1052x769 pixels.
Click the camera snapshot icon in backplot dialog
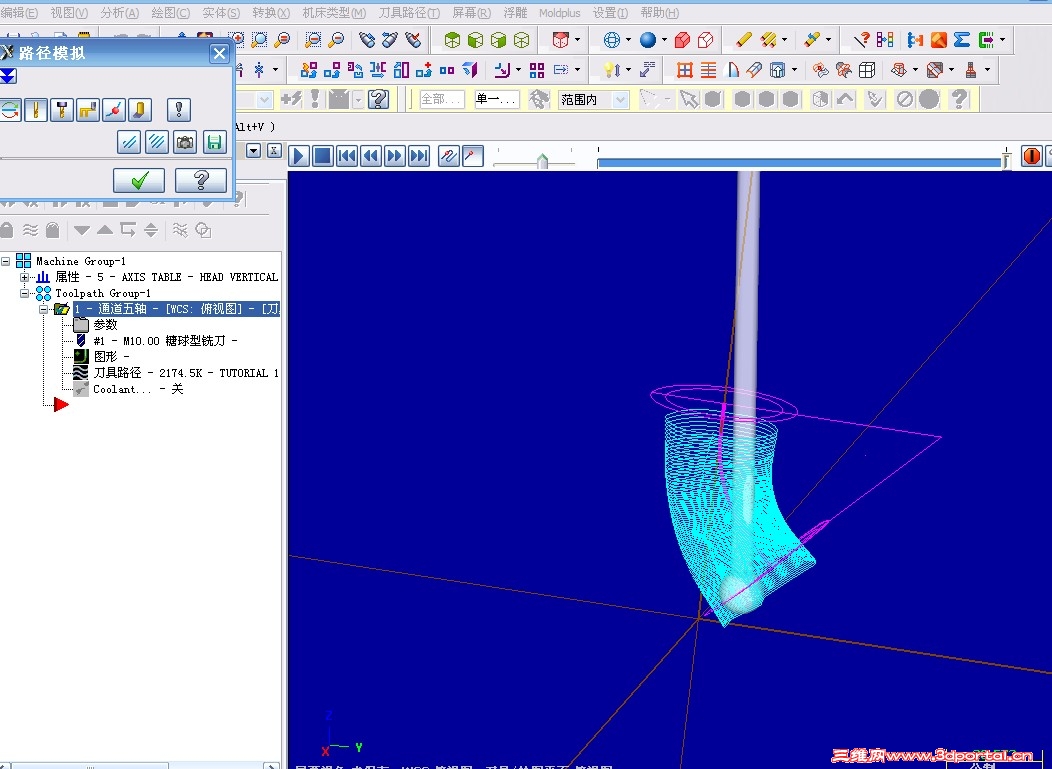click(185, 142)
